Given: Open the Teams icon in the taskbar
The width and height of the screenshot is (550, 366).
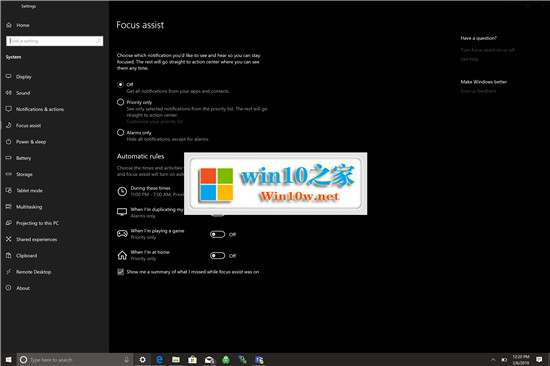Looking at the screenshot, I should click(x=259, y=359).
